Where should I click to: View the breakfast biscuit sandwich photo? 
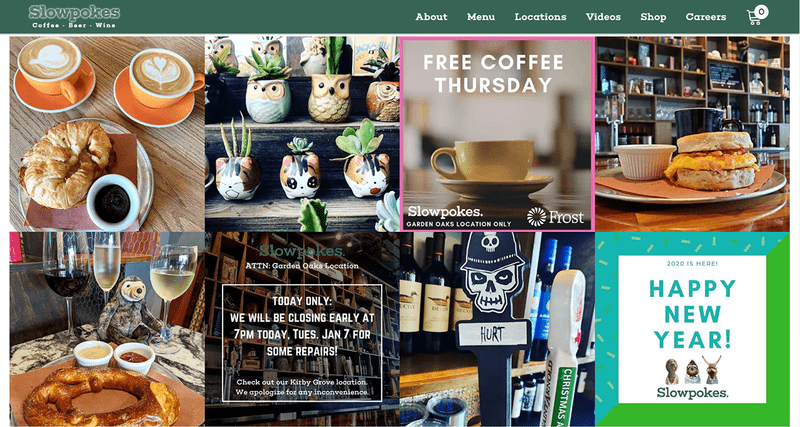point(692,134)
